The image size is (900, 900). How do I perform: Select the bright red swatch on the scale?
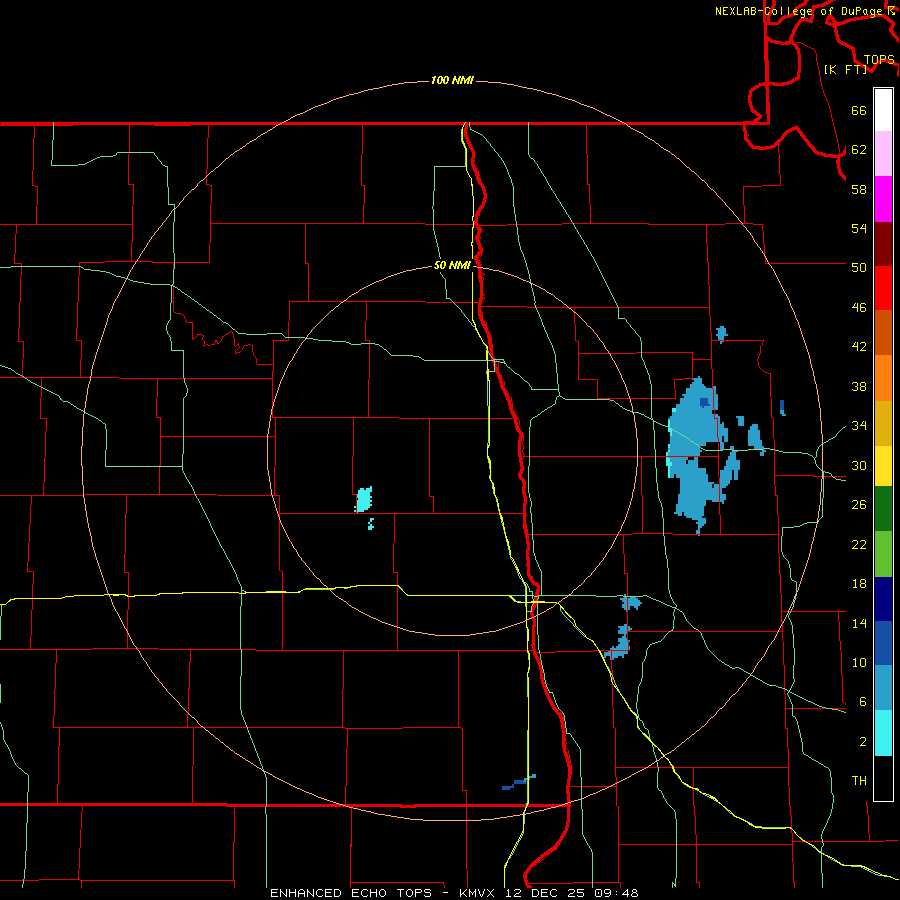tap(883, 288)
